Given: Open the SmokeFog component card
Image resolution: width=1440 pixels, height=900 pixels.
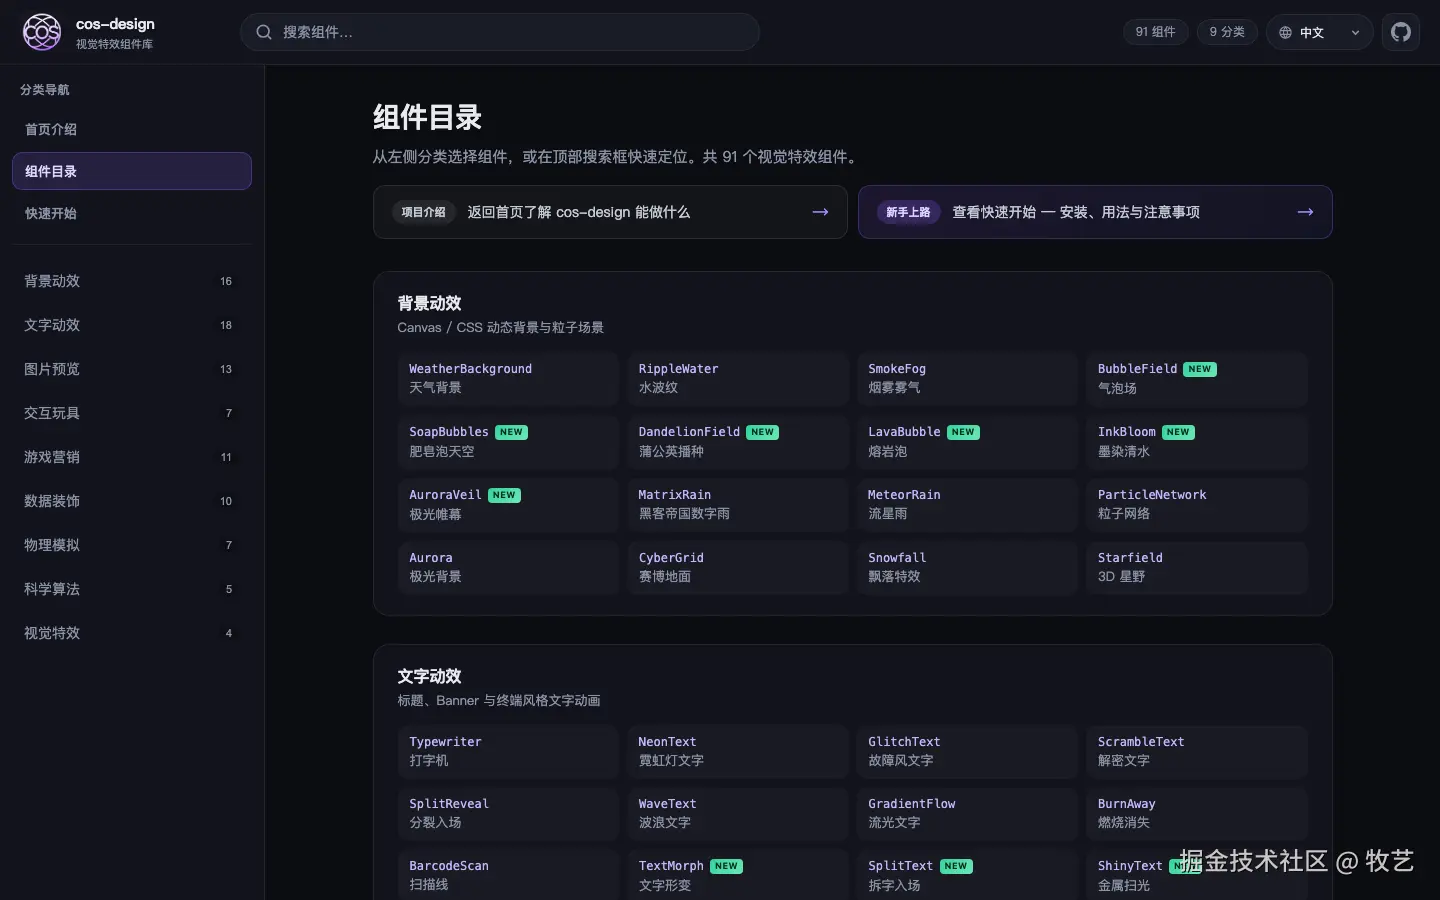Looking at the screenshot, I should [x=967, y=378].
